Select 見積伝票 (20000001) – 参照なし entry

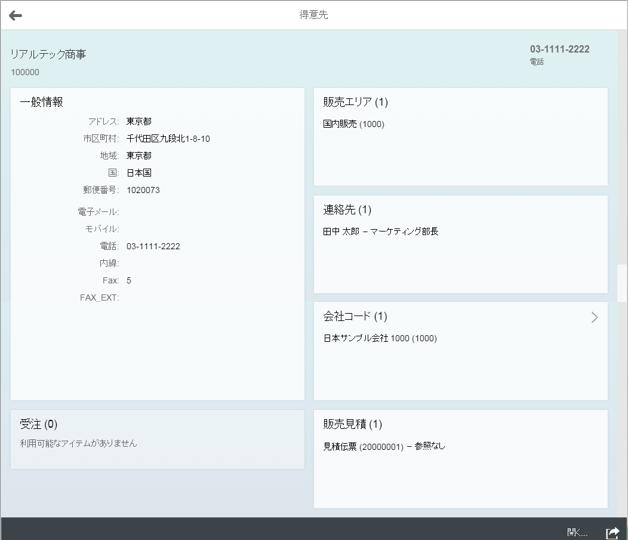383,446
